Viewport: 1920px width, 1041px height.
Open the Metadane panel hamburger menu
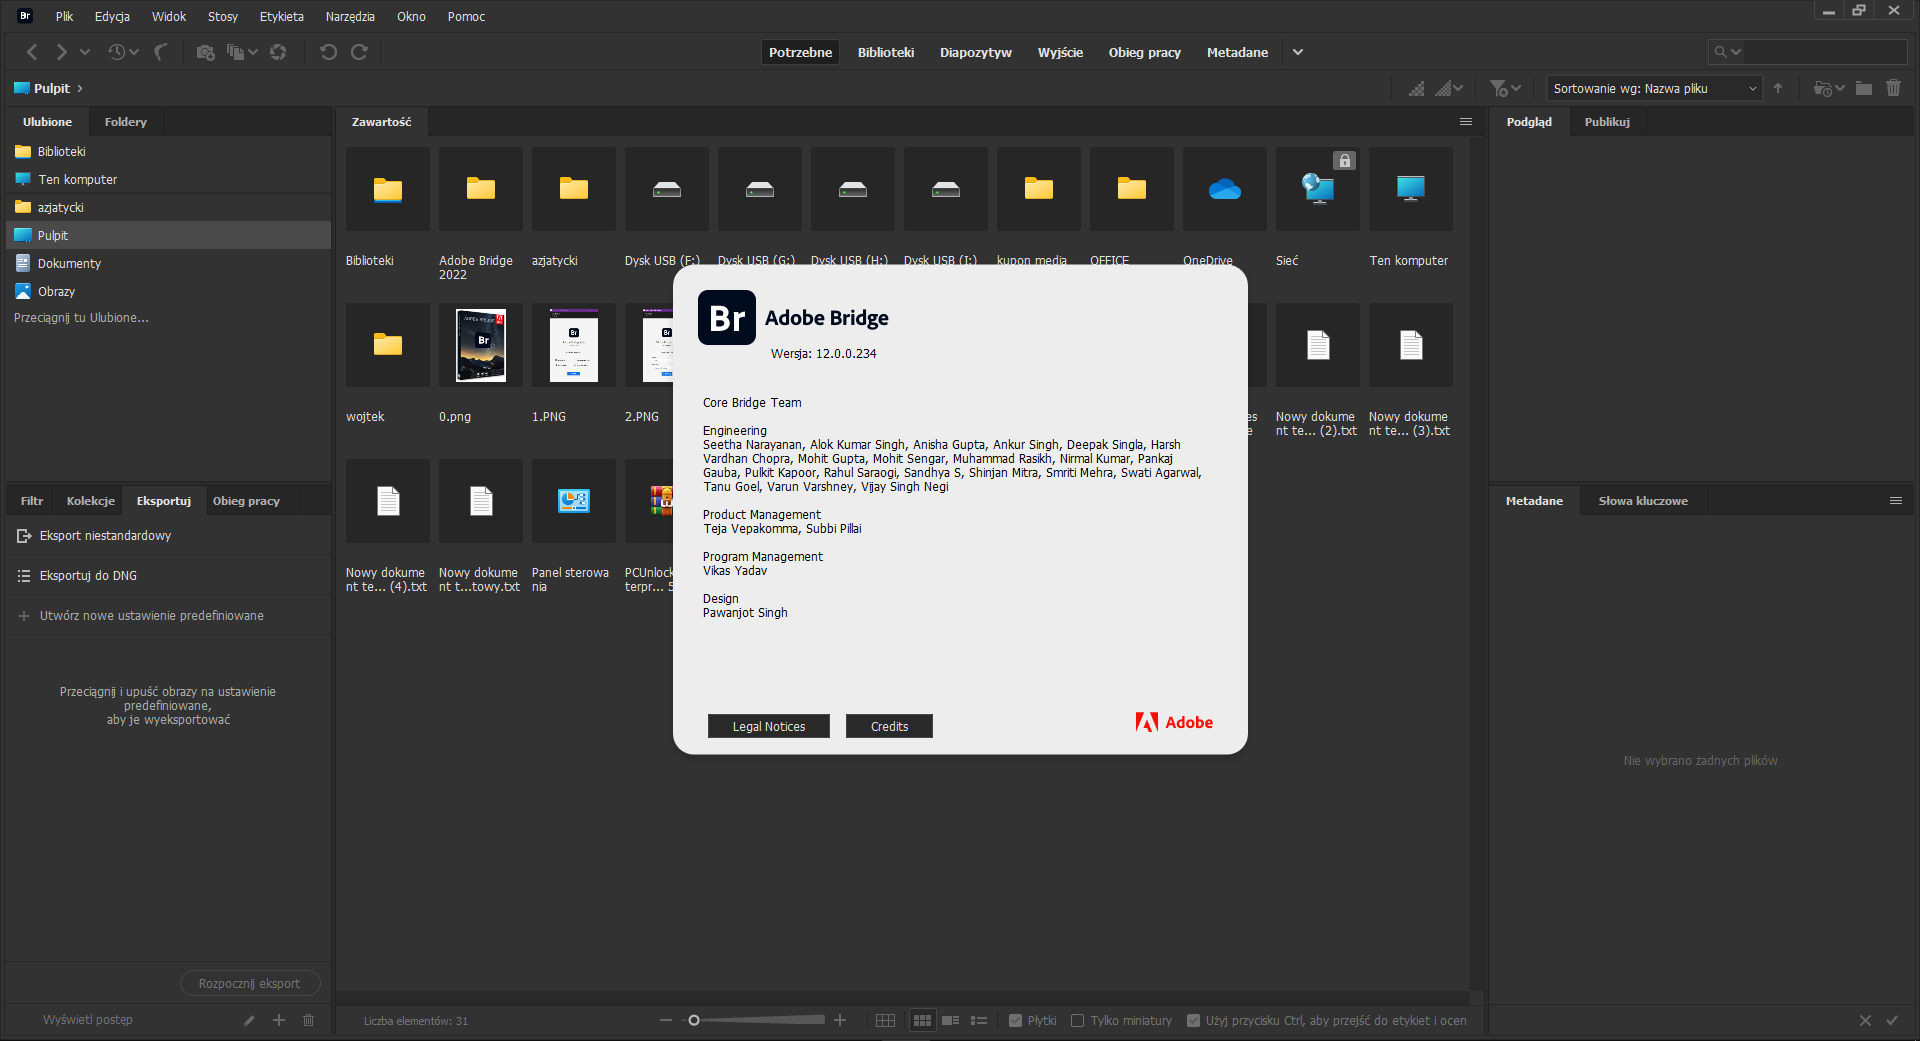(x=1896, y=501)
